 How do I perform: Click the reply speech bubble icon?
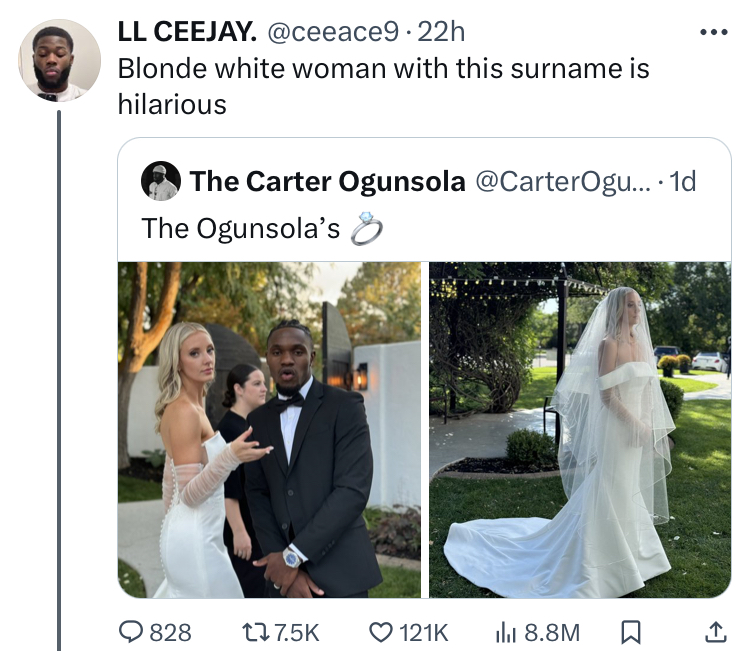tap(132, 632)
